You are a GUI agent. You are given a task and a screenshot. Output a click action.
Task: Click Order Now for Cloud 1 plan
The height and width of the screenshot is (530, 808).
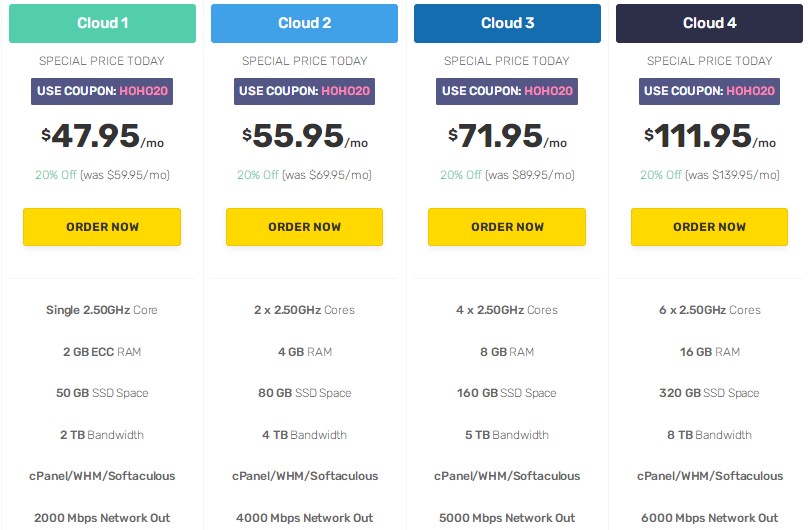(102, 227)
